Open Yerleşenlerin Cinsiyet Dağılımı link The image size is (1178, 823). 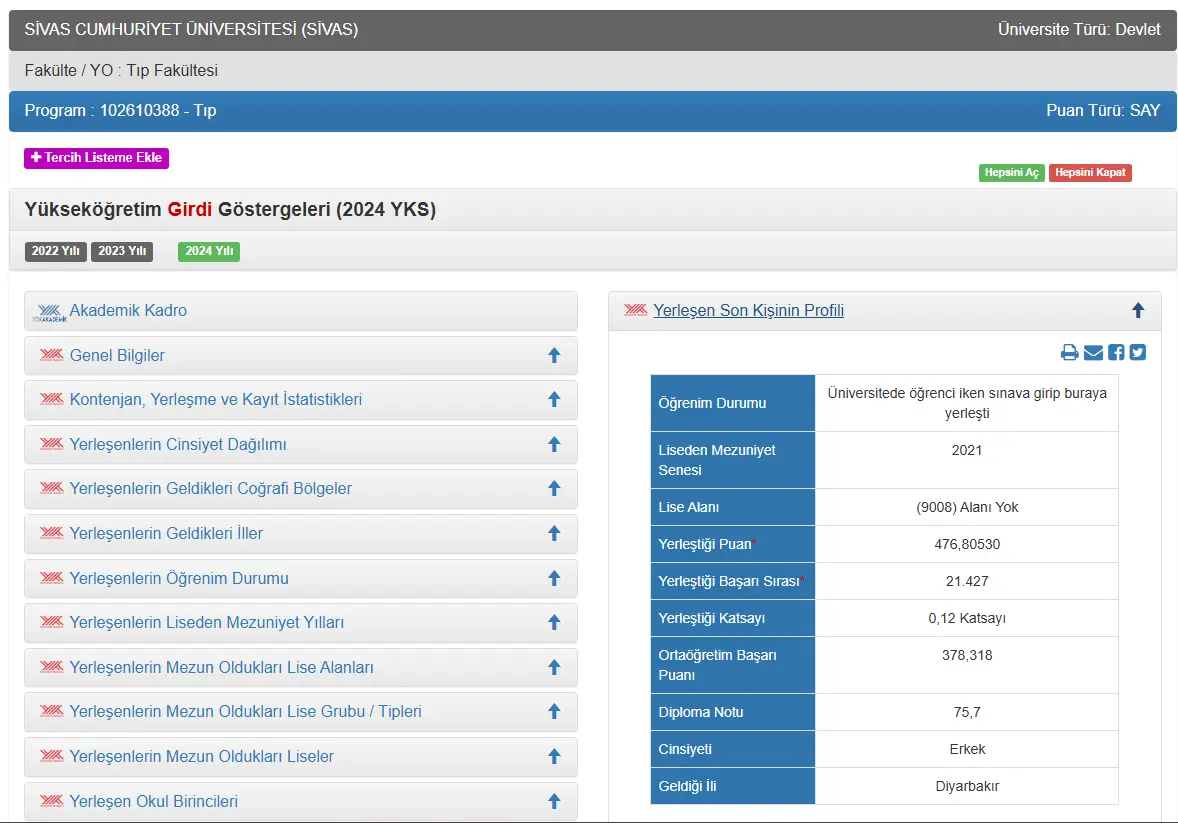coord(178,444)
